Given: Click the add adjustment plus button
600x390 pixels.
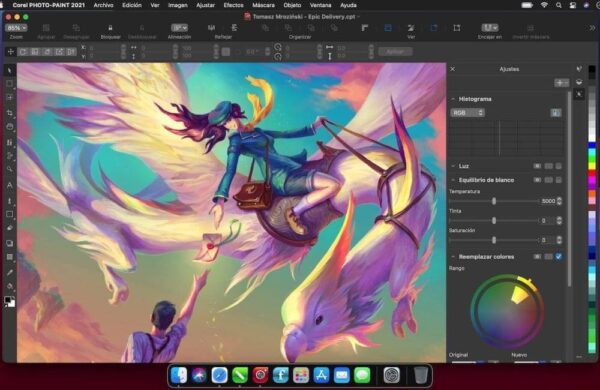Looking at the screenshot, I should [561, 83].
